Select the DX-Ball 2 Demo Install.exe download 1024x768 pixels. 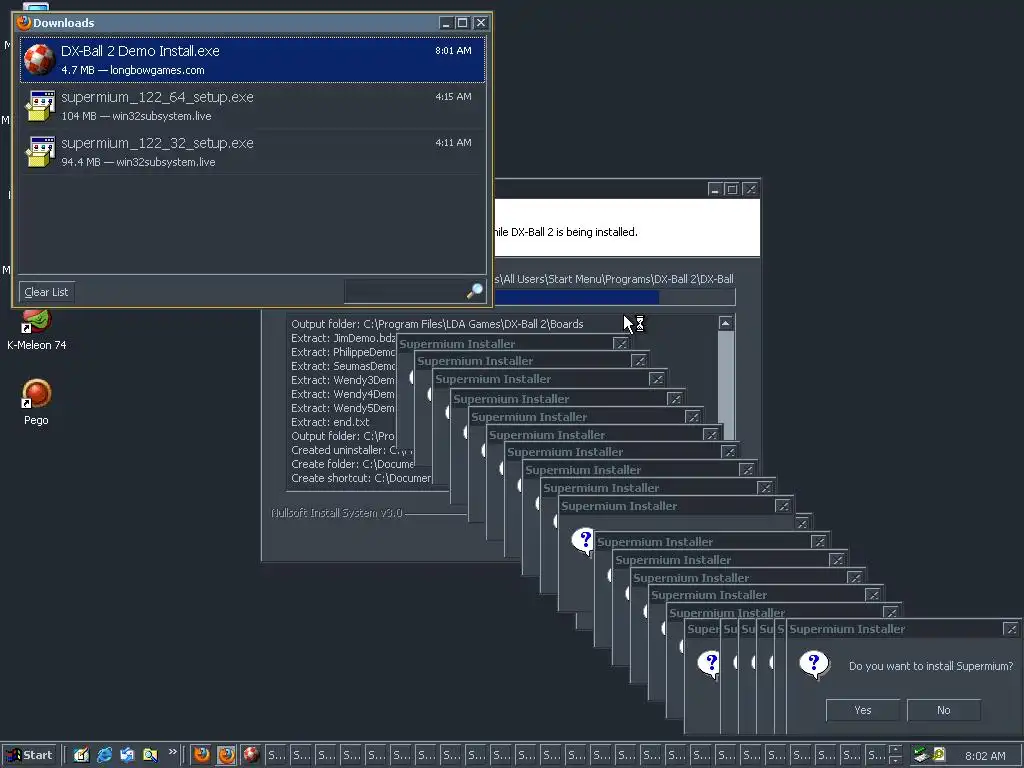pyautogui.click(x=252, y=59)
